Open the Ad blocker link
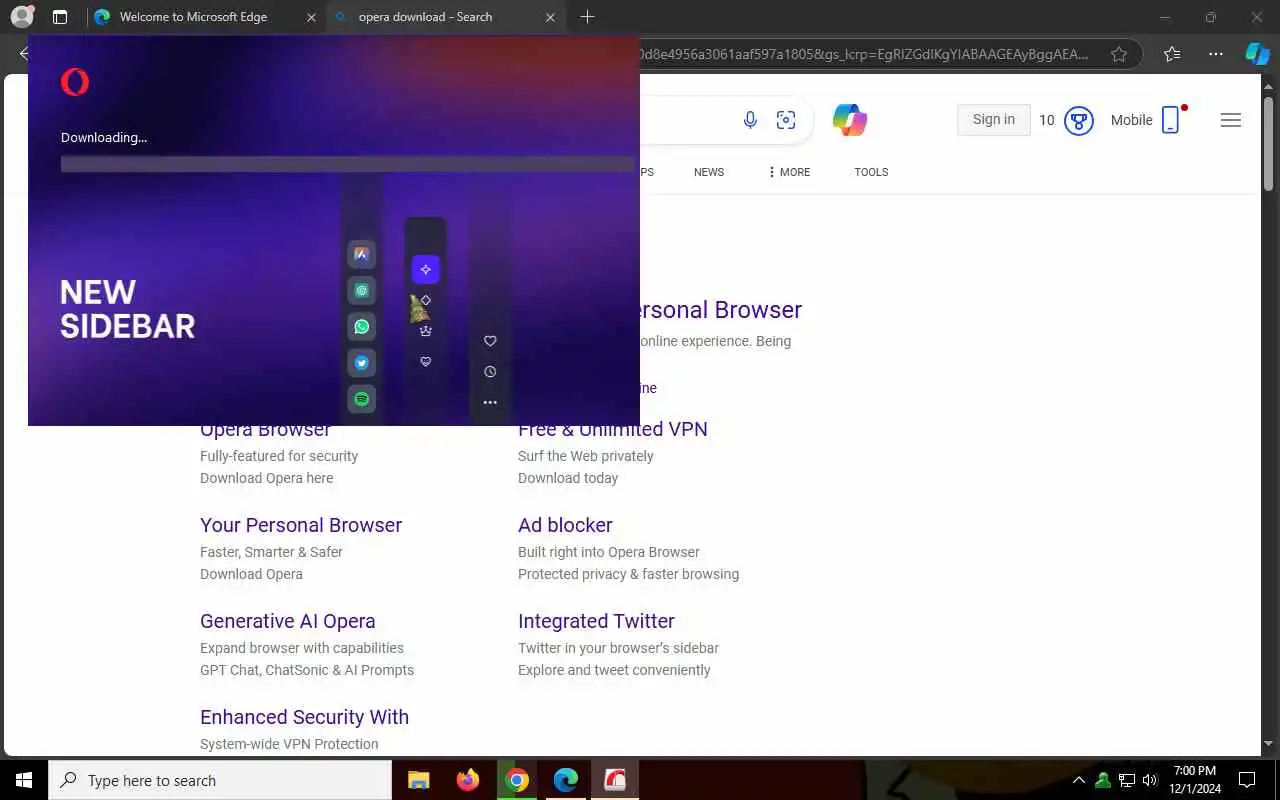This screenshot has height=800, width=1280. (x=565, y=525)
